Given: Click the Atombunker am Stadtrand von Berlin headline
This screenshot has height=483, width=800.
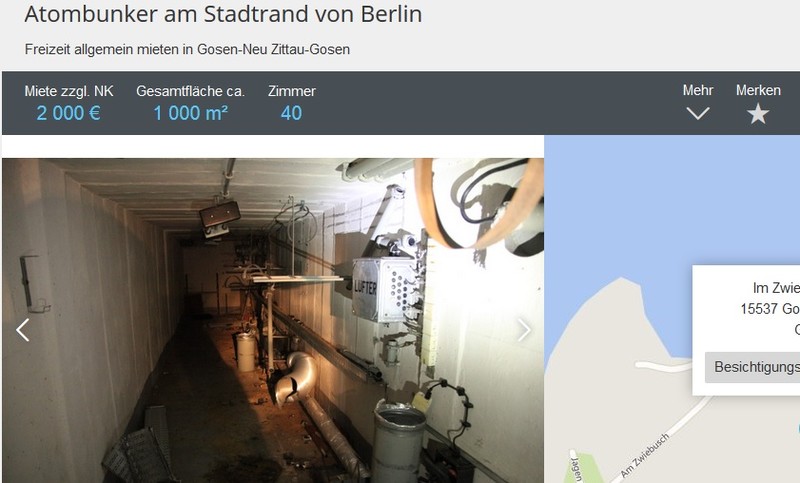Looking at the screenshot, I should tap(223, 14).
